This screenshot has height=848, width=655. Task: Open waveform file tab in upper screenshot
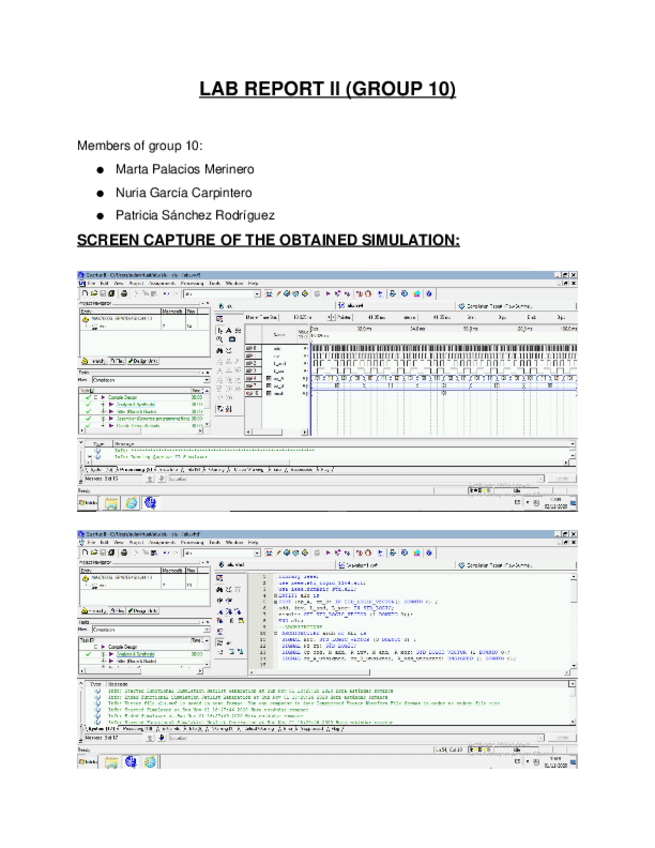[351, 306]
